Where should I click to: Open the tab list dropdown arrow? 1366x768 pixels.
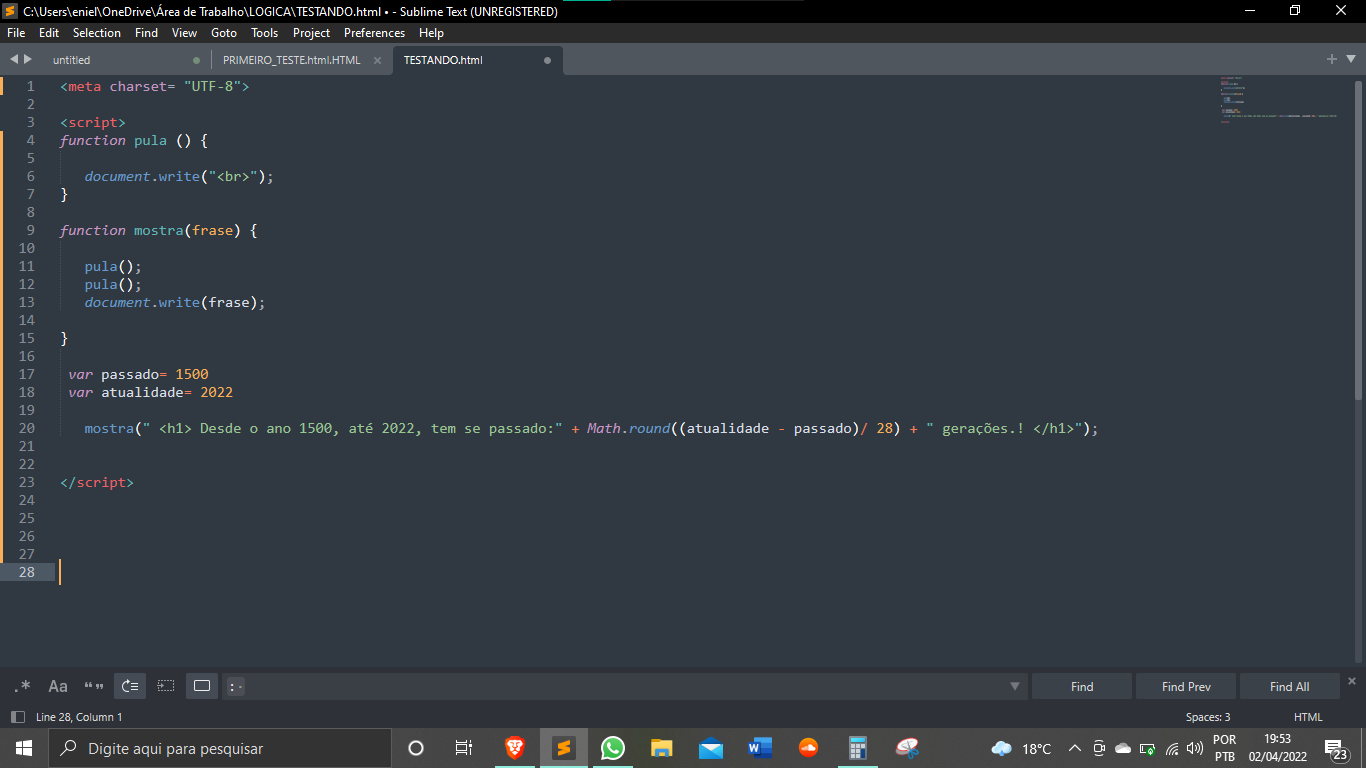1349,60
